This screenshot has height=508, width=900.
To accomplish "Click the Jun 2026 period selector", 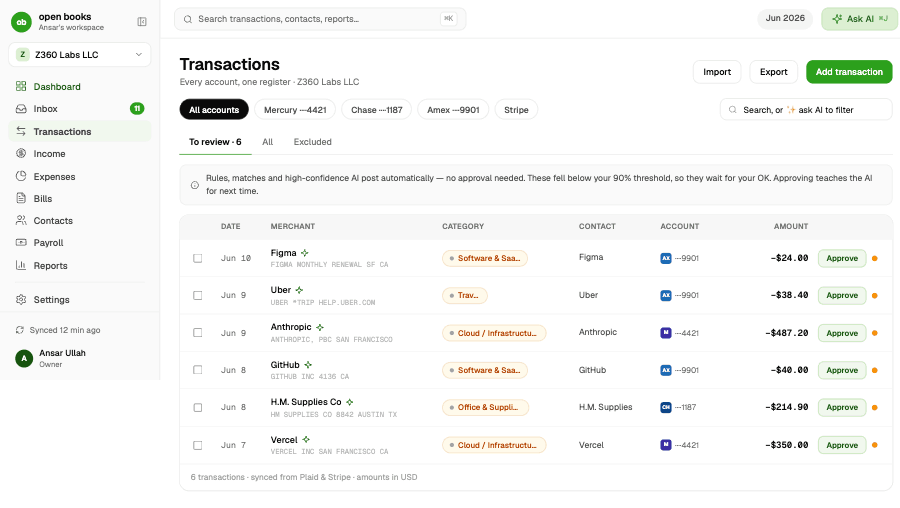I will tap(785, 18).
